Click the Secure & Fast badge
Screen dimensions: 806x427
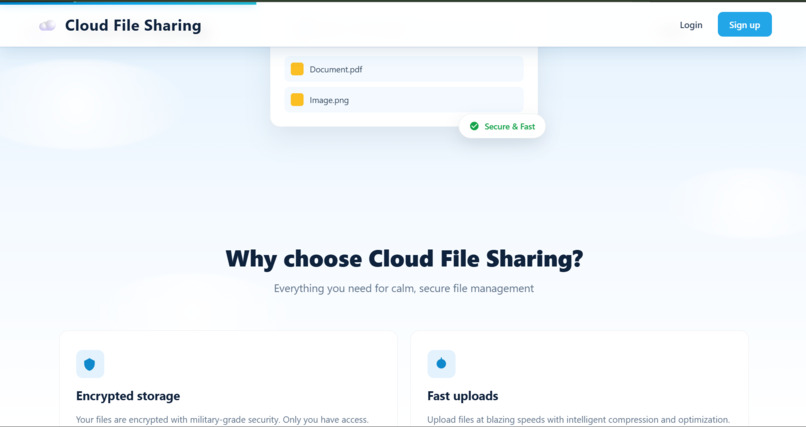502,126
